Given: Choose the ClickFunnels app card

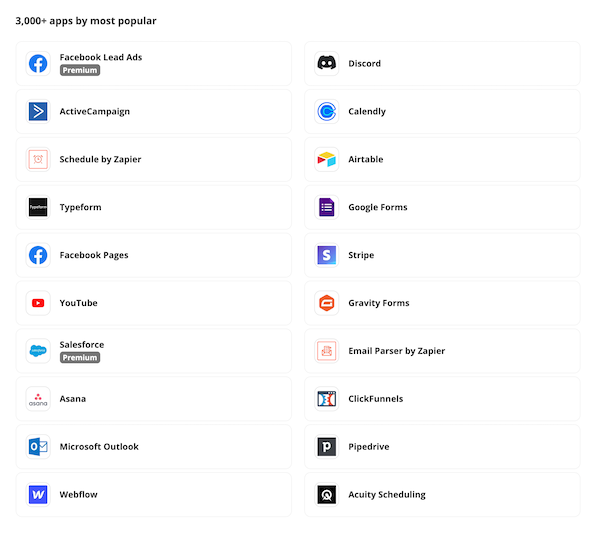Looking at the screenshot, I should pos(441,399).
